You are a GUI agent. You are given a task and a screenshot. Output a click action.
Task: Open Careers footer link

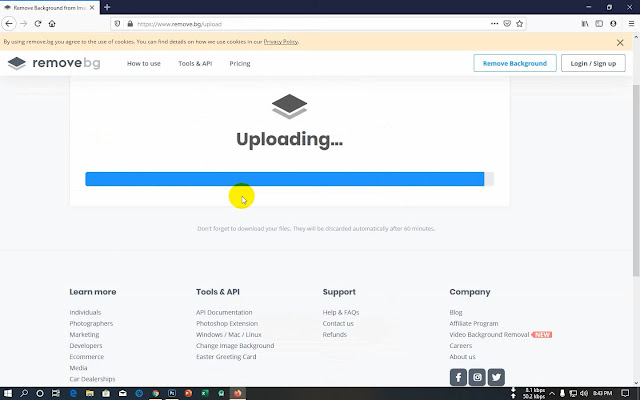[460, 345]
